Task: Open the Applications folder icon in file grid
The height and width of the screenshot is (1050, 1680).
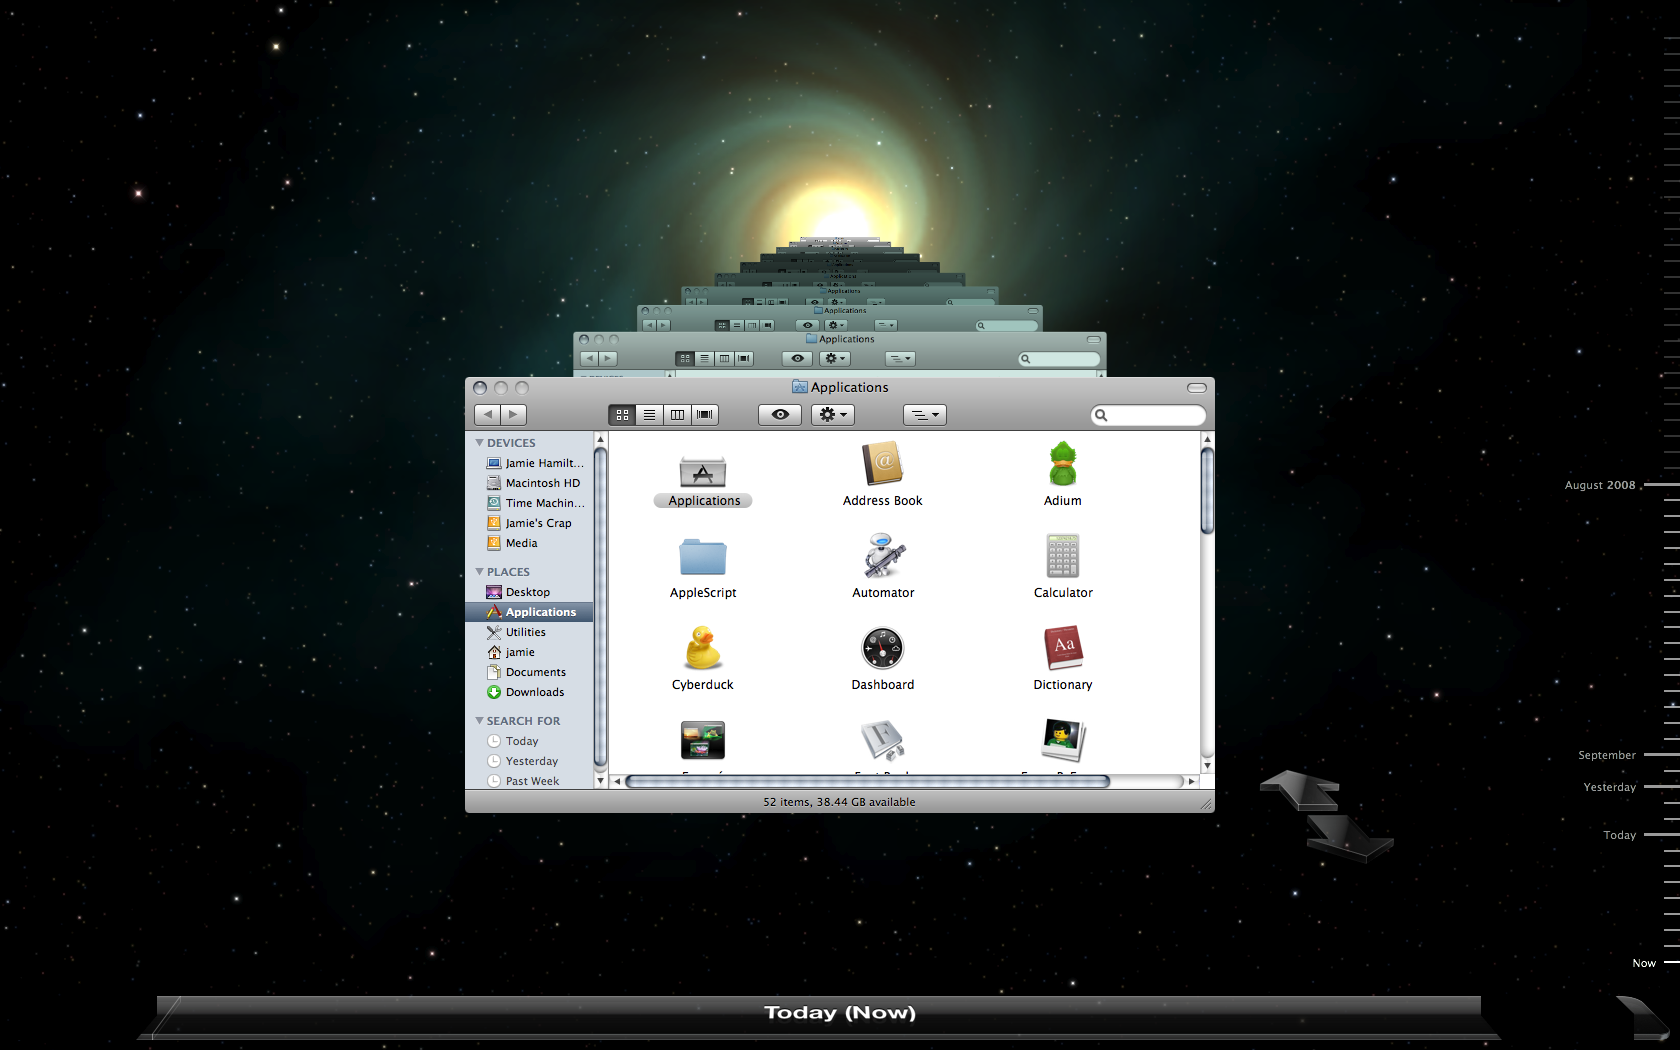Action: 703,472
